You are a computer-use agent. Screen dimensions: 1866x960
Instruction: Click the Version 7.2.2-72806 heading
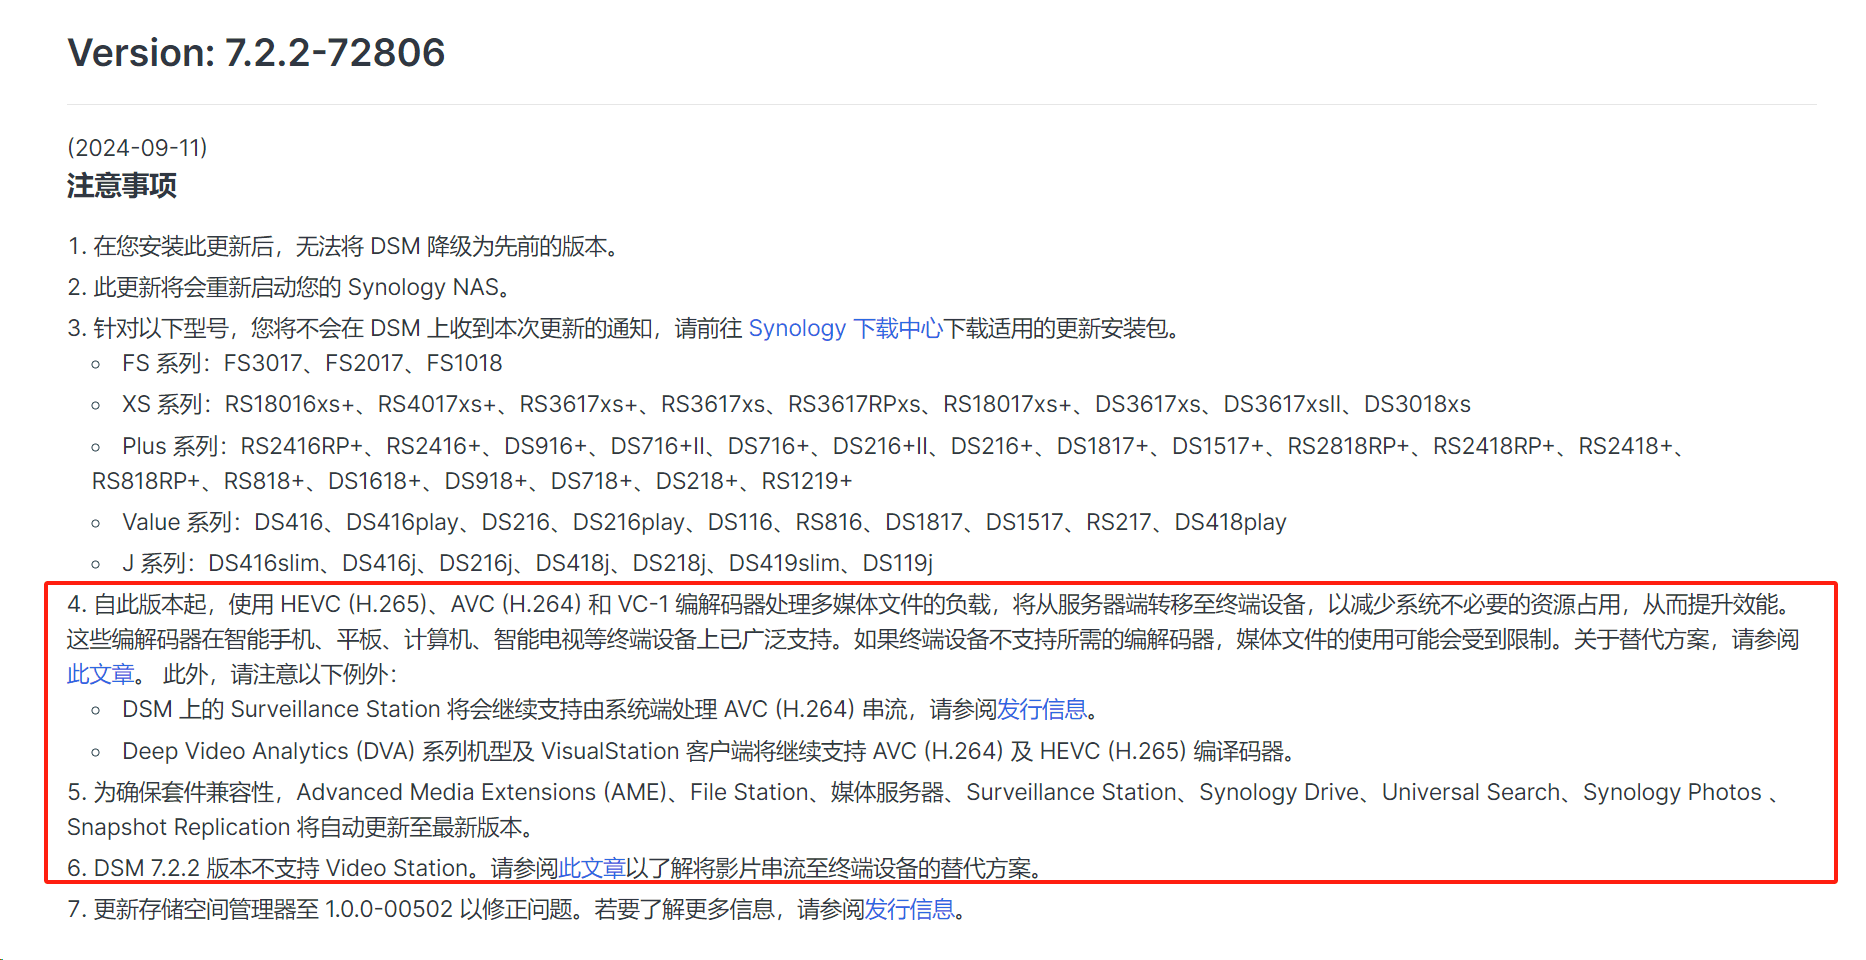pos(256,52)
